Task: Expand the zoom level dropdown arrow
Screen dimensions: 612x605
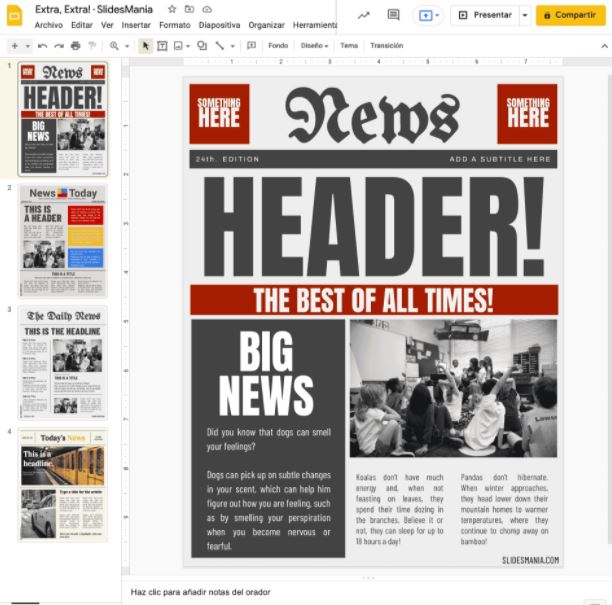Action: tap(127, 46)
